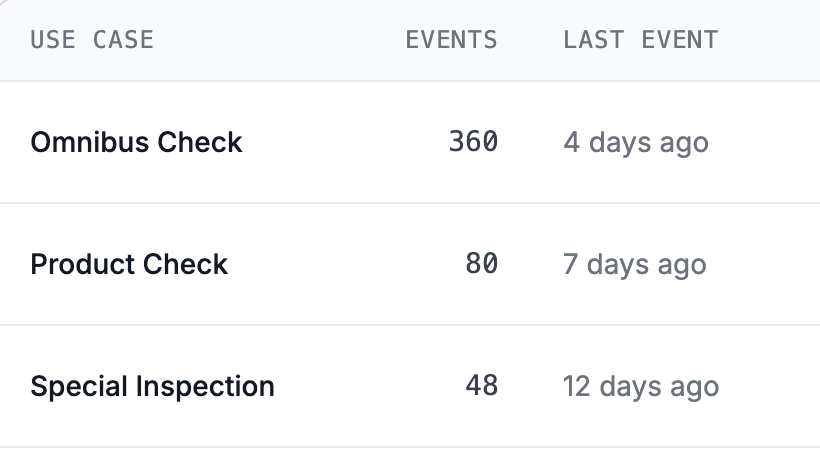Click the '7 days ago' timestamp

(635, 264)
